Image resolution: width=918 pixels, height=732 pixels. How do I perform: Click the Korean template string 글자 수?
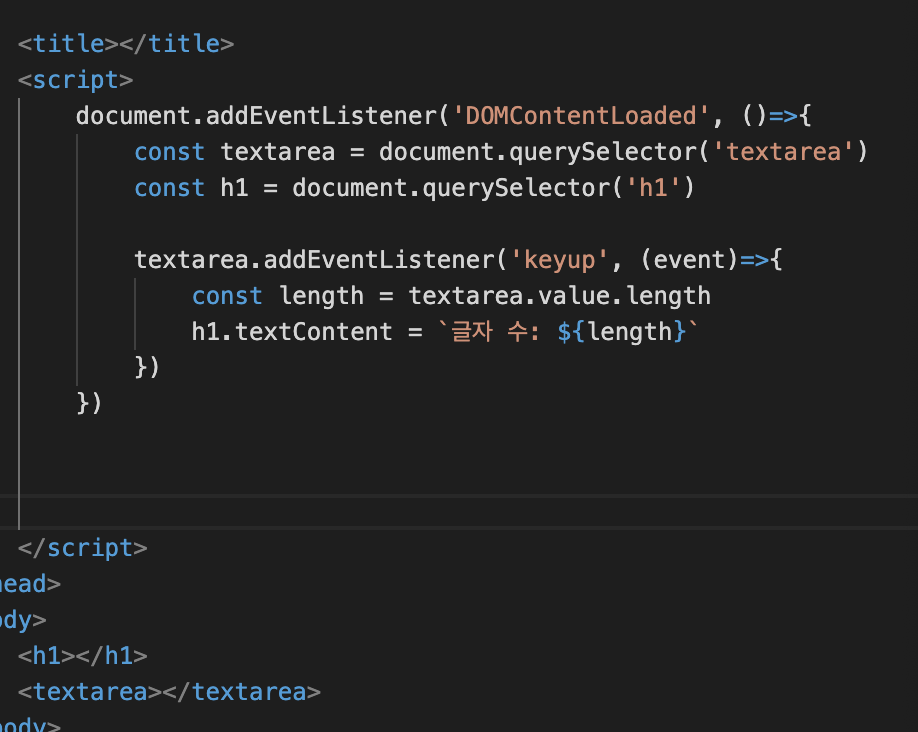(x=495, y=332)
